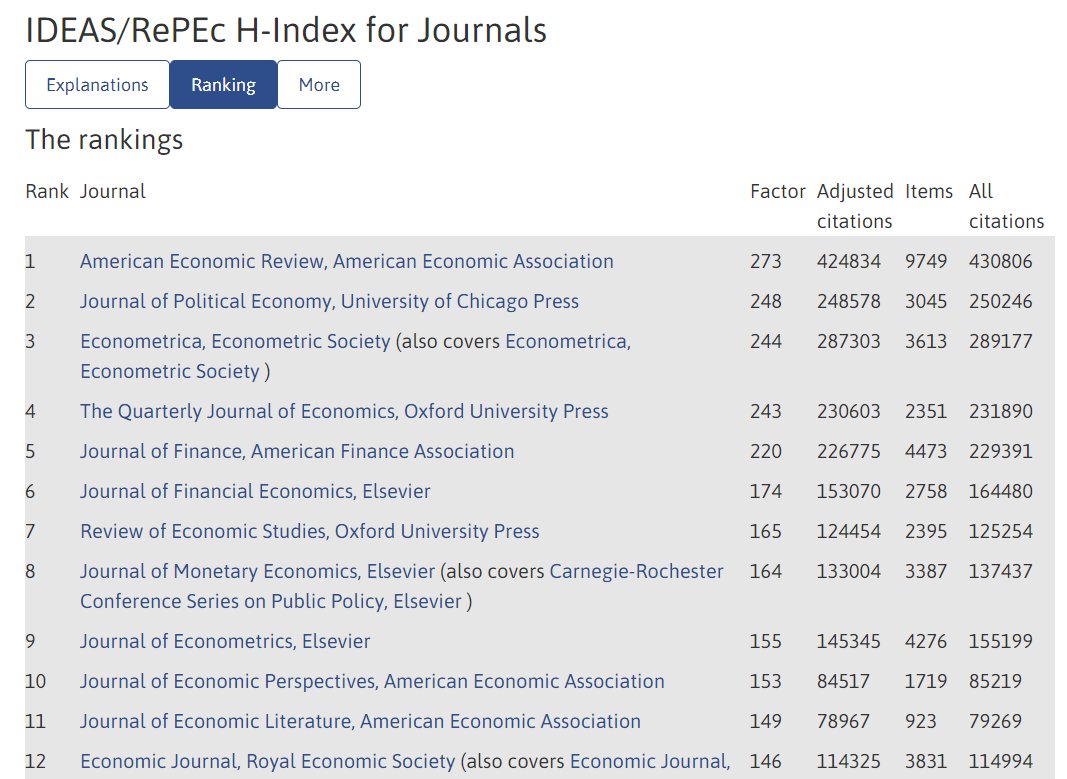This screenshot has height=779, width=1067.
Task: Click the Items column header
Action: (929, 192)
